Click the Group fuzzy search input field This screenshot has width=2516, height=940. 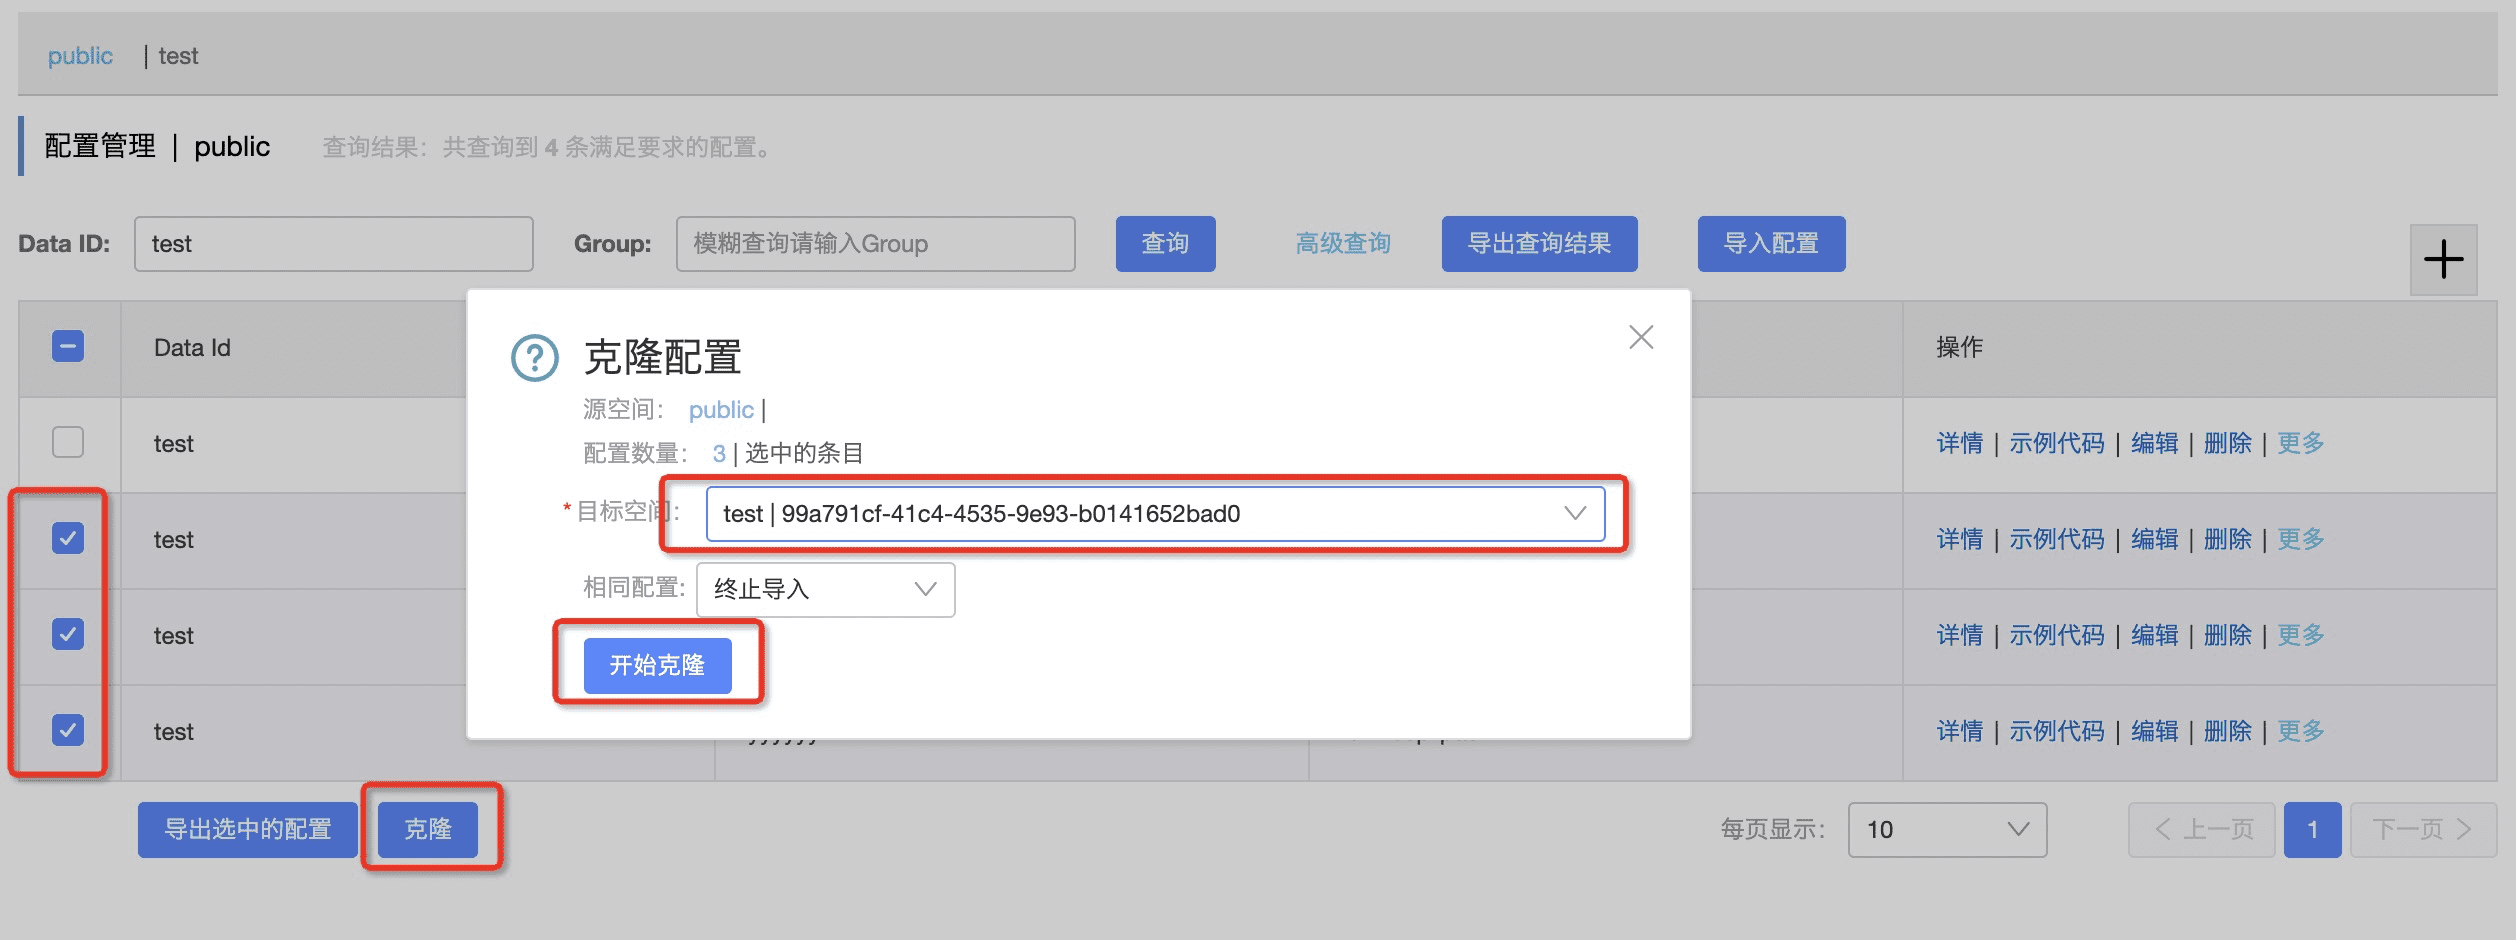(876, 244)
